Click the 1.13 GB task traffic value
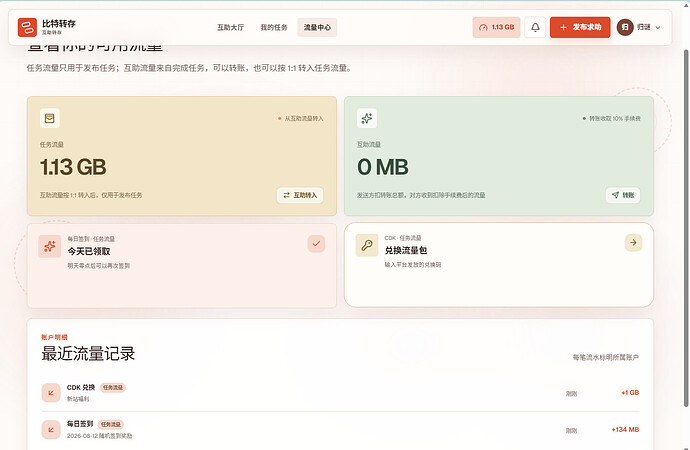This screenshot has height=450, width=690. point(73,167)
